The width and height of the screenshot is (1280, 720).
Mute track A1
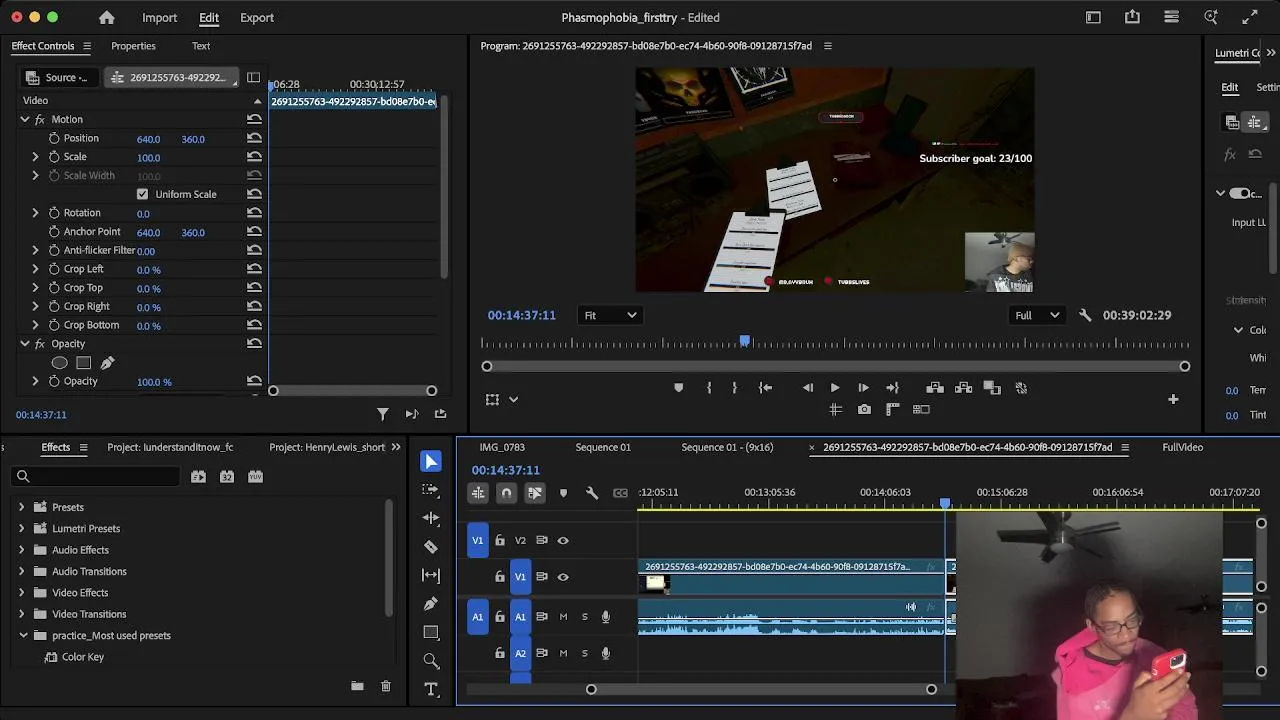[563, 617]
